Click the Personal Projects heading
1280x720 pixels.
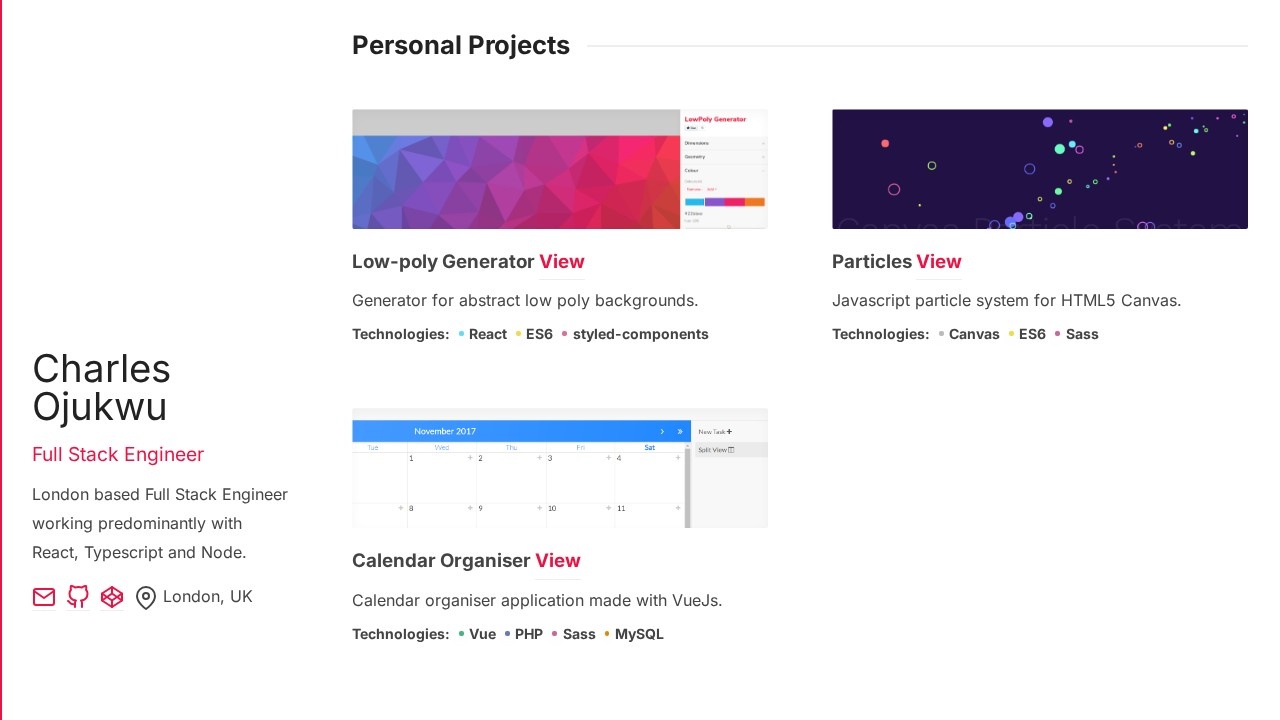pyautogui.click(x=460, y=46)
